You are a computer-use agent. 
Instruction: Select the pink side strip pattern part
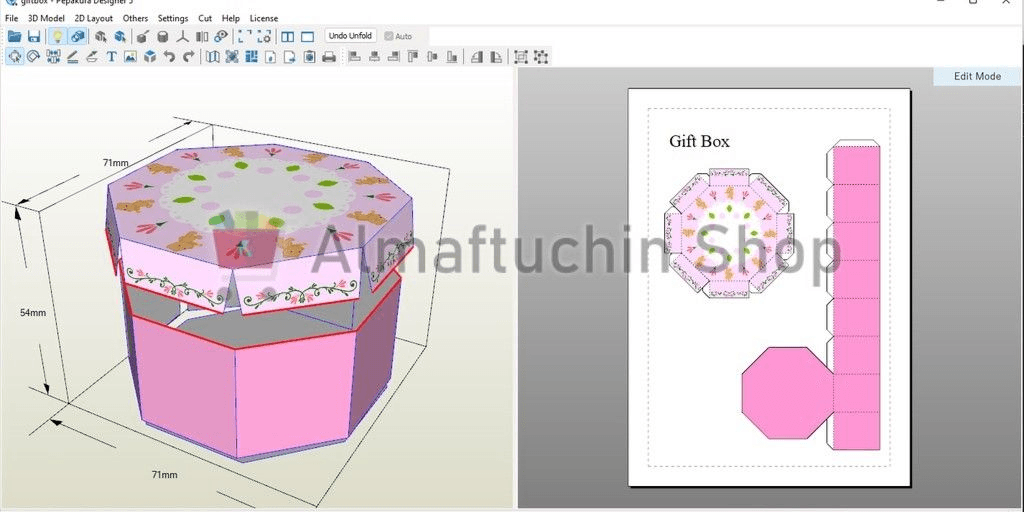856,295
